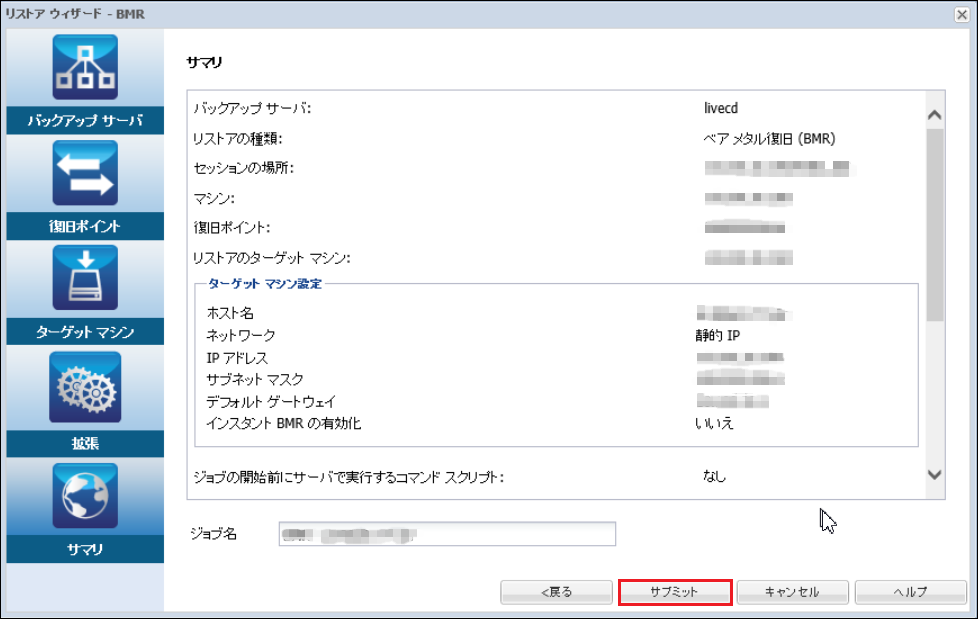Click the summary scrollbar down arrow
Image resolution: width=978 pixels, height=619 pixels.
(934, 475)
